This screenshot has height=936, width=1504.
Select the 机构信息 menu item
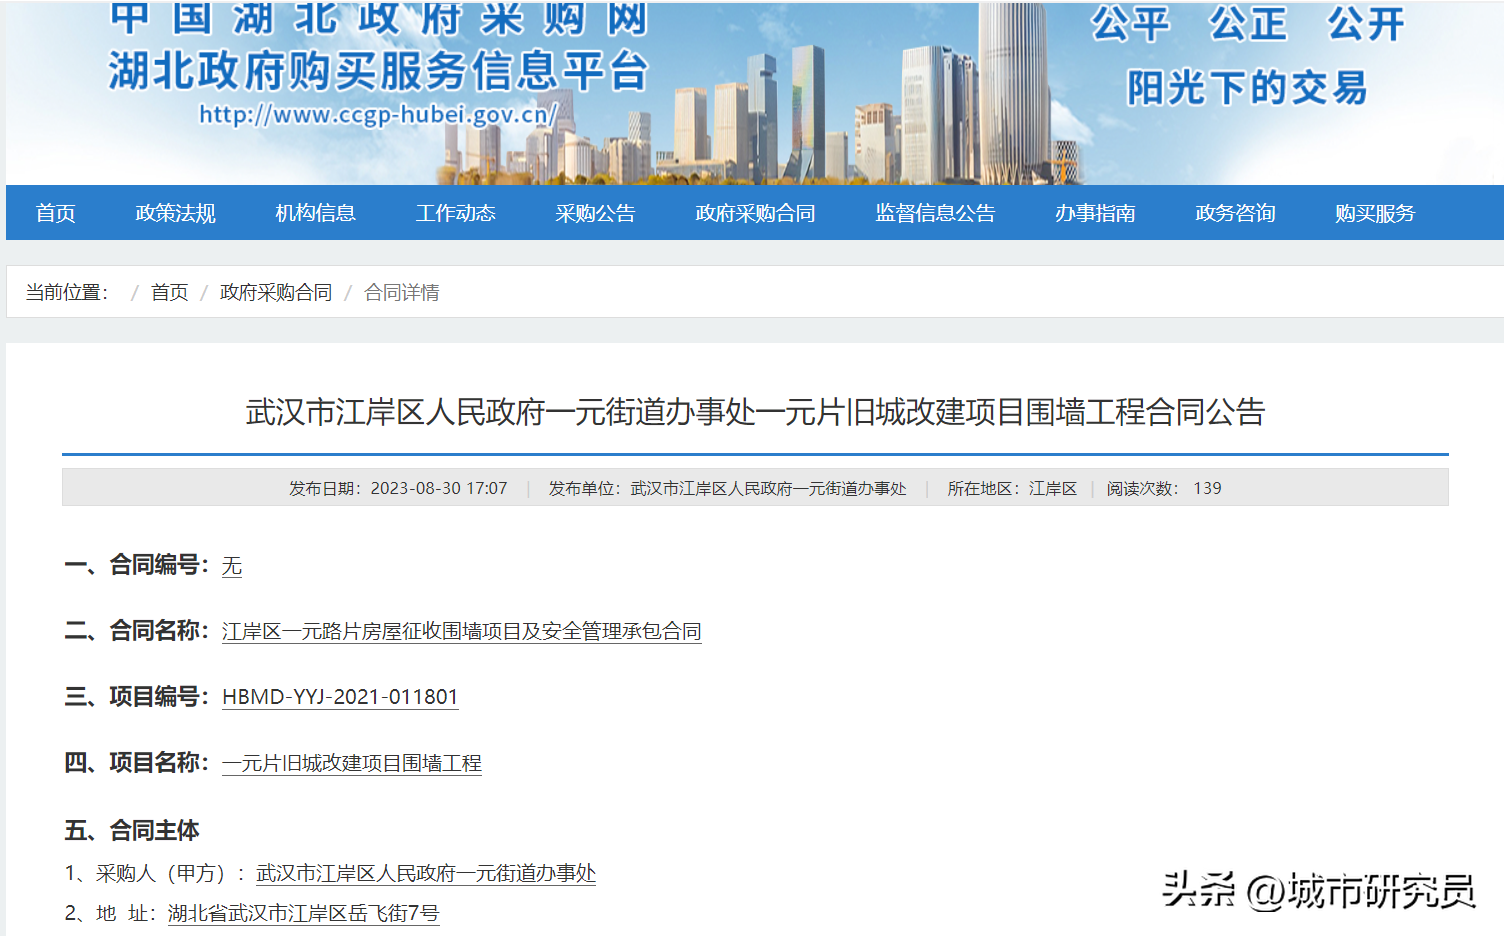(316, 213)
